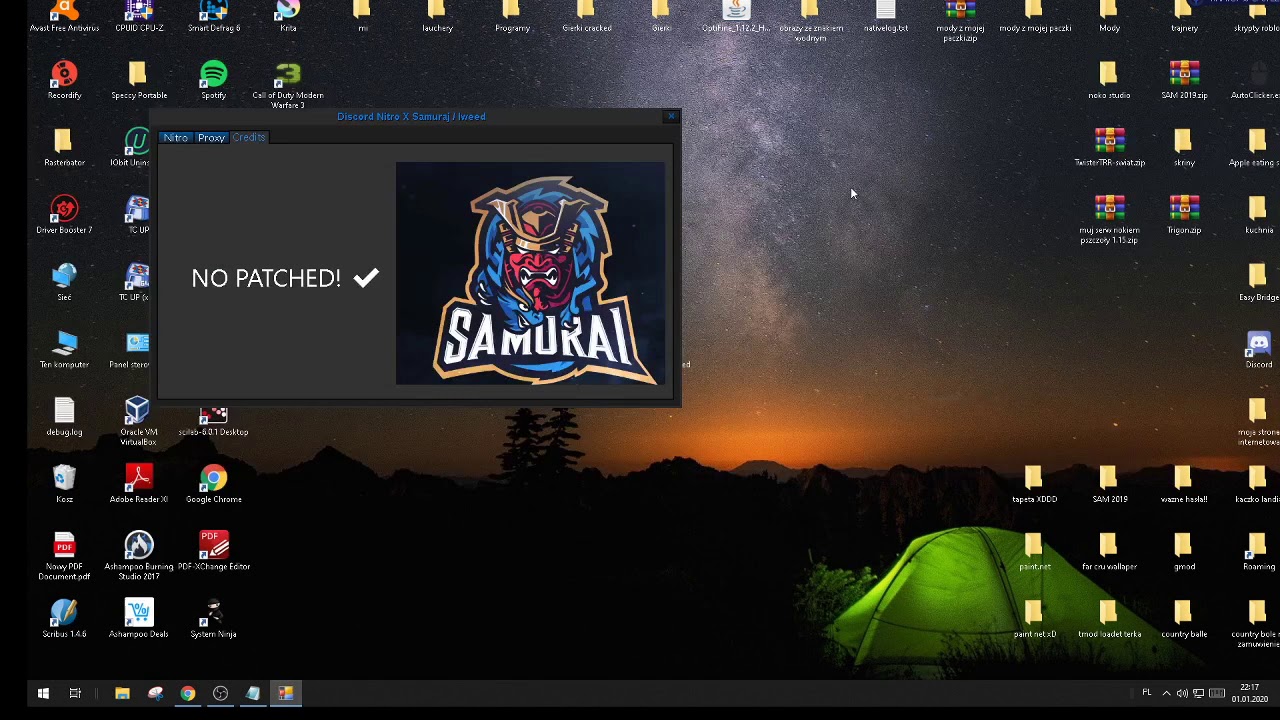Screen dimensions: 1280x720
Task: Open the Programy folder
Action: click(512, 16)
